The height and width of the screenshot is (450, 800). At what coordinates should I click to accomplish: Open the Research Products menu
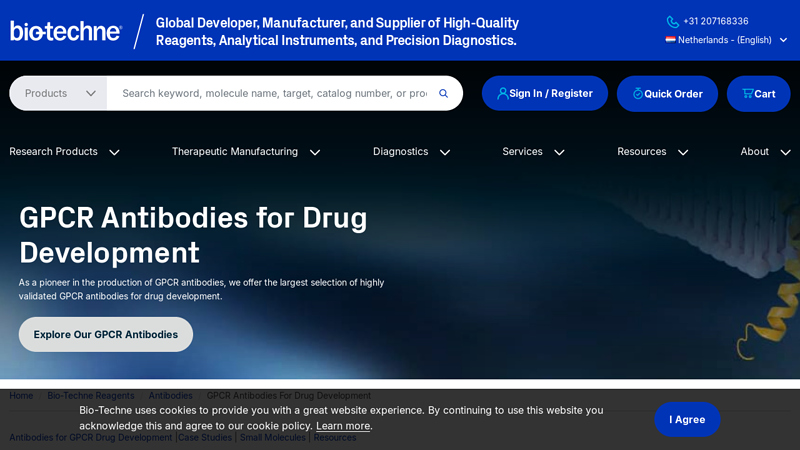(x=53, y=152)
